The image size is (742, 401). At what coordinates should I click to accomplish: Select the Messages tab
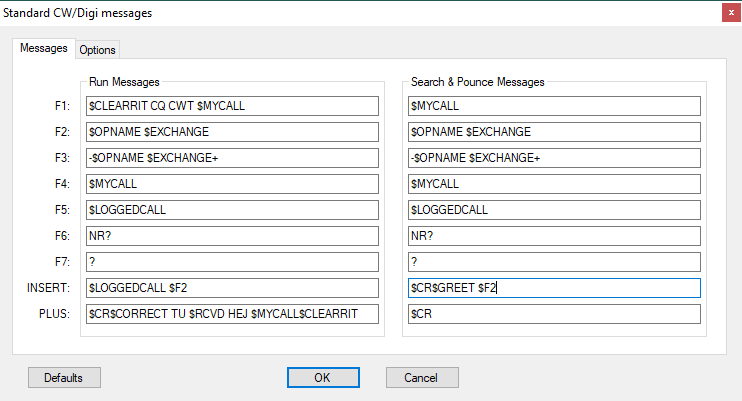44,48
